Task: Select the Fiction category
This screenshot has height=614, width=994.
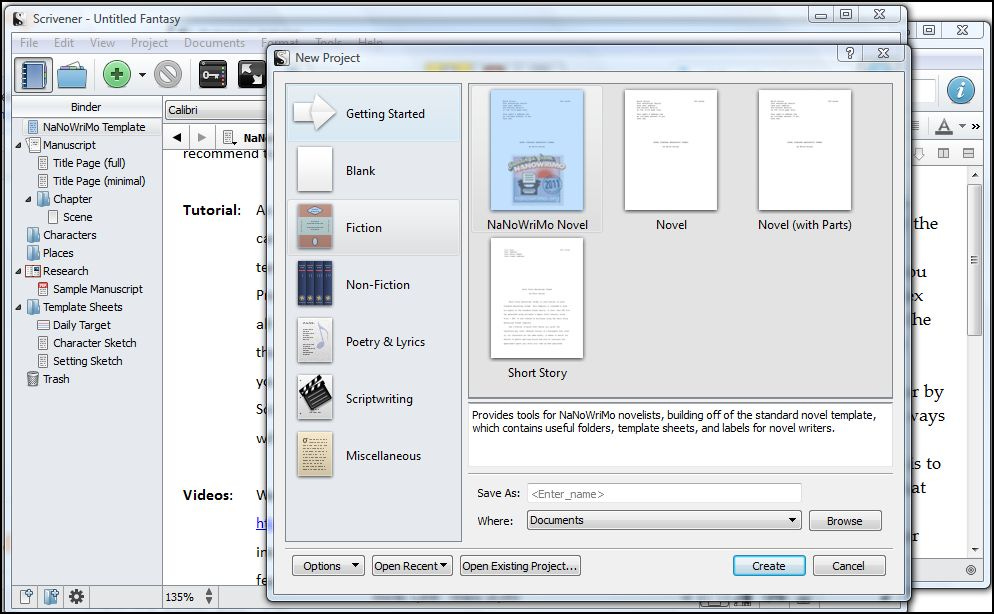Action: coord(374,227)
